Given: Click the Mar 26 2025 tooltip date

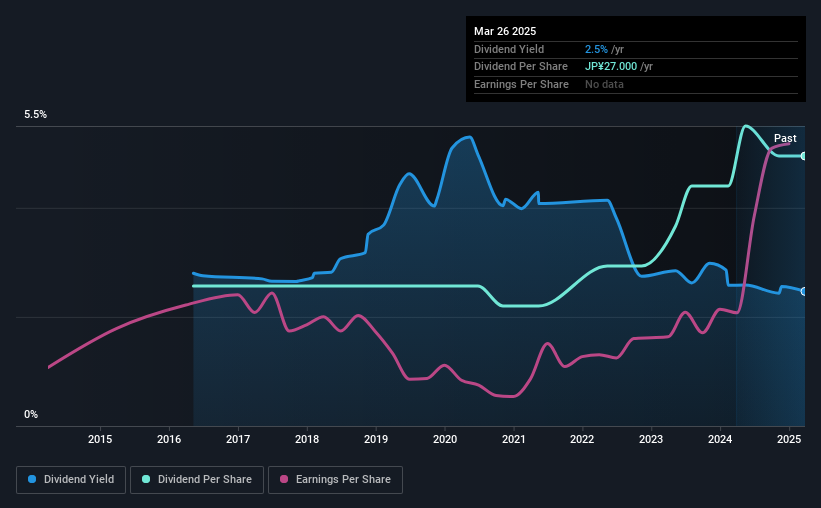Looking at the screenshot, I should click(x=505, y=31).
